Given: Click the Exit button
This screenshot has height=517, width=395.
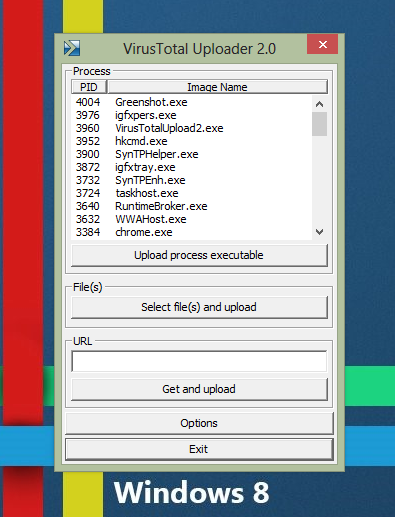Looking at the screenshot, I should 199,449.
